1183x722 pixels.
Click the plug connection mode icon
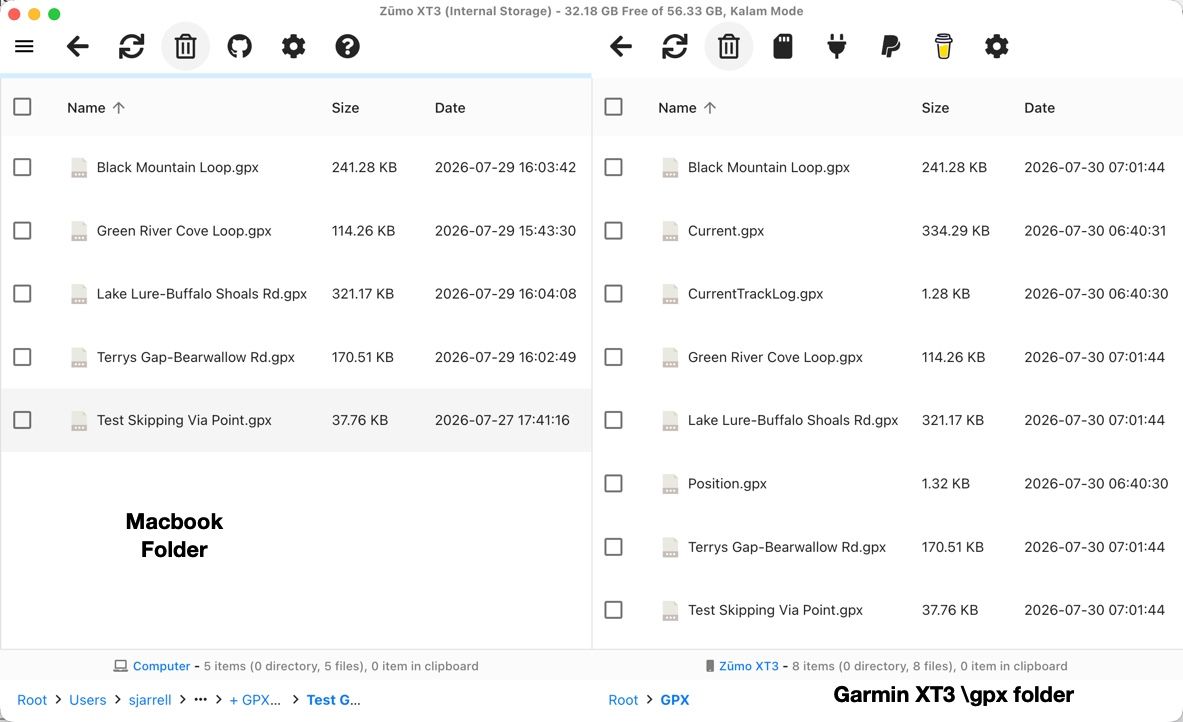pyautogui.click(x=837, y=47)
